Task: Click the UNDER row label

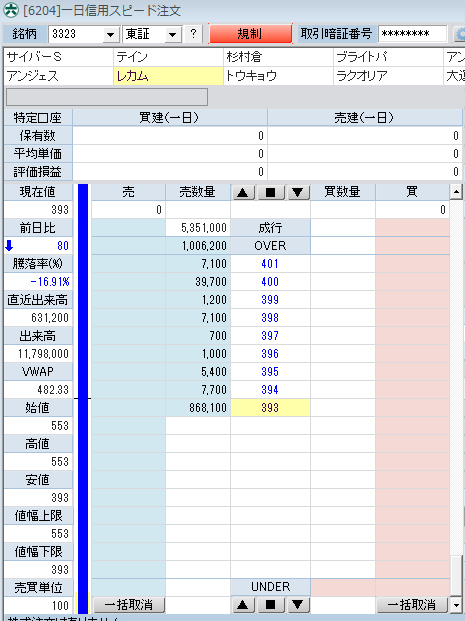Action: [x=271, y=587]
